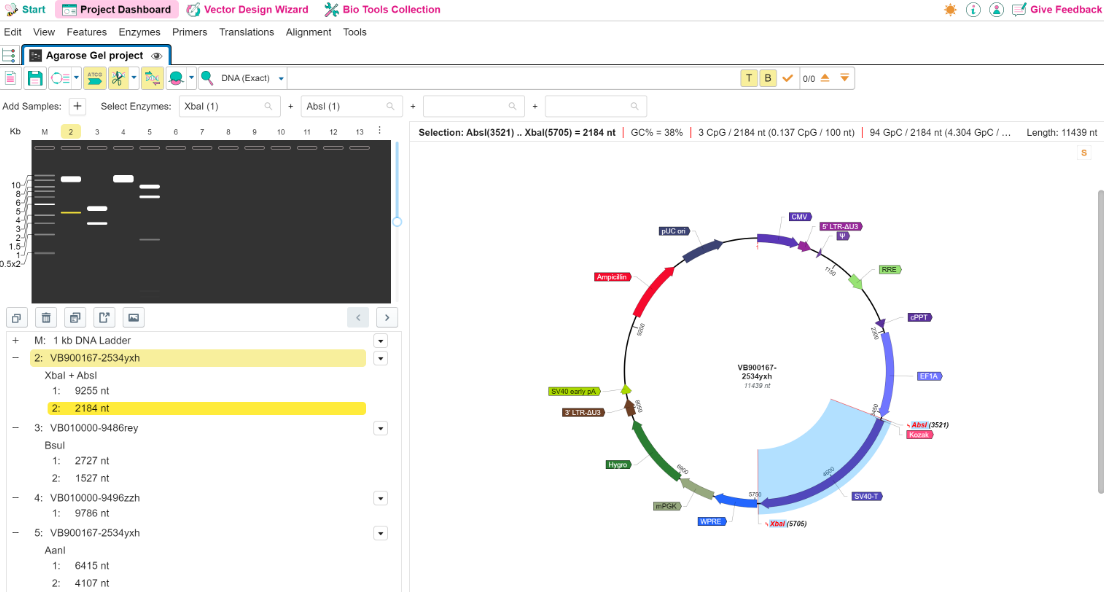Go to next search match arrow
The height and width of the screenshot is (600, 1104).
pos(844,78)
